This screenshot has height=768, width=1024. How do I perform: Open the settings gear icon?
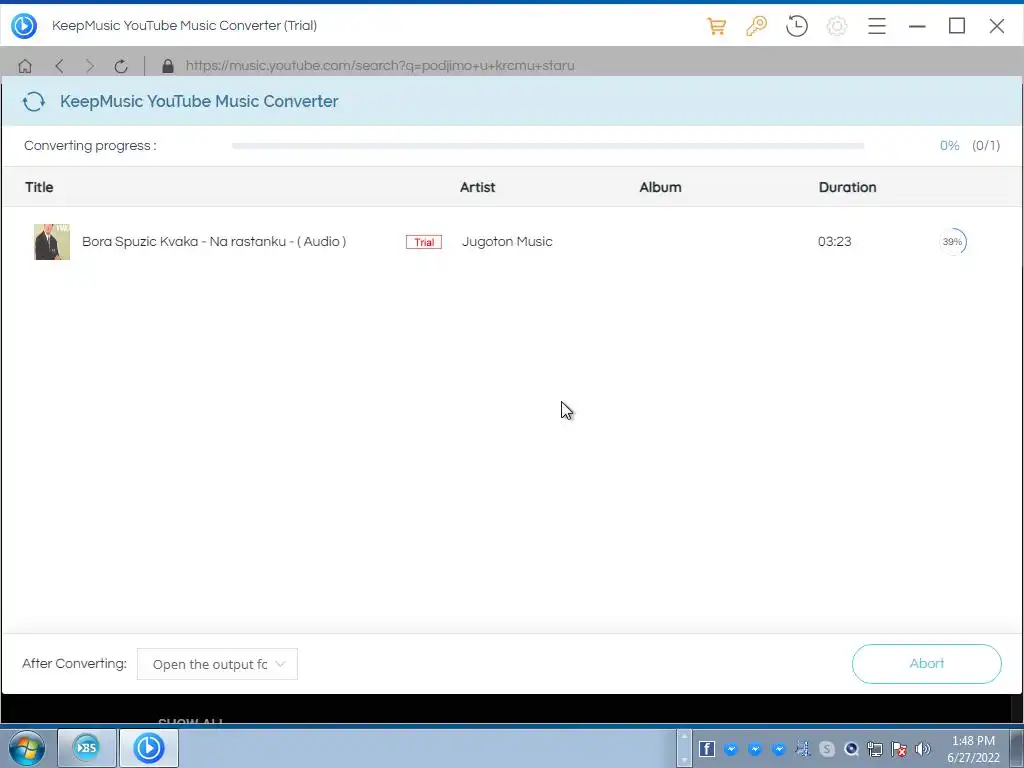pos(837,26)
